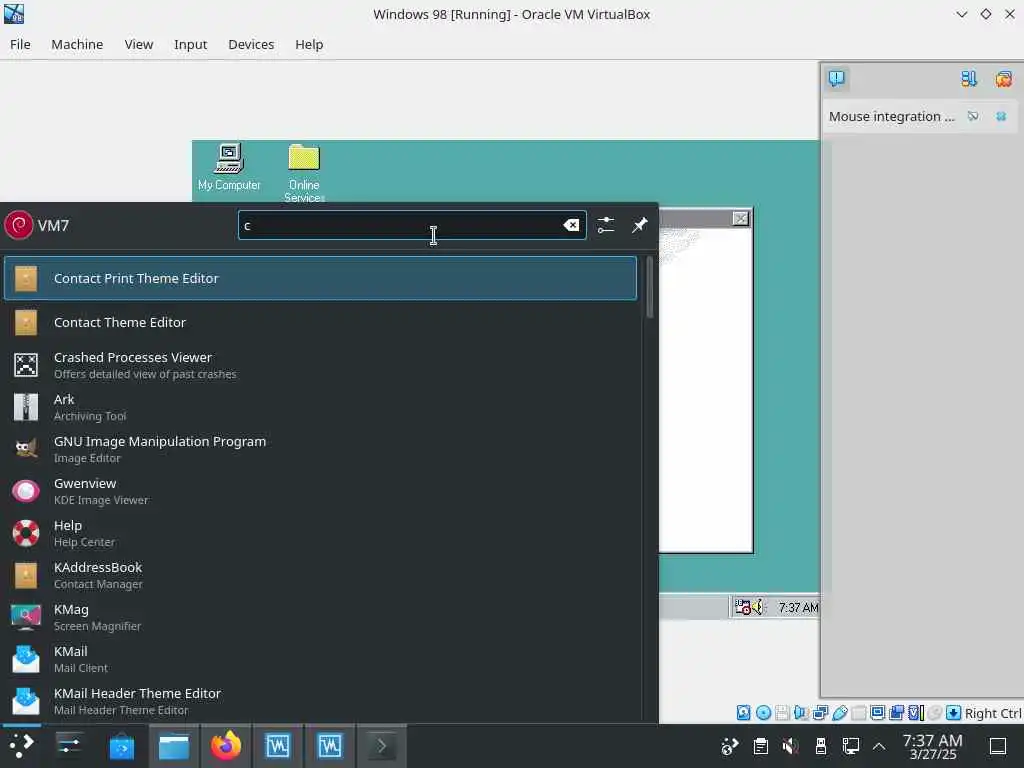Clear the launcher search field text

tap(571, 225)
